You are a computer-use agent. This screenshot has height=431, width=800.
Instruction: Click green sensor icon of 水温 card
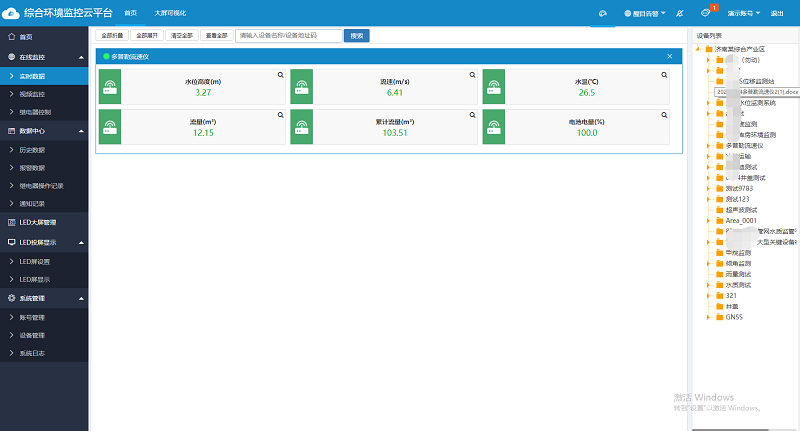(493, 87)
